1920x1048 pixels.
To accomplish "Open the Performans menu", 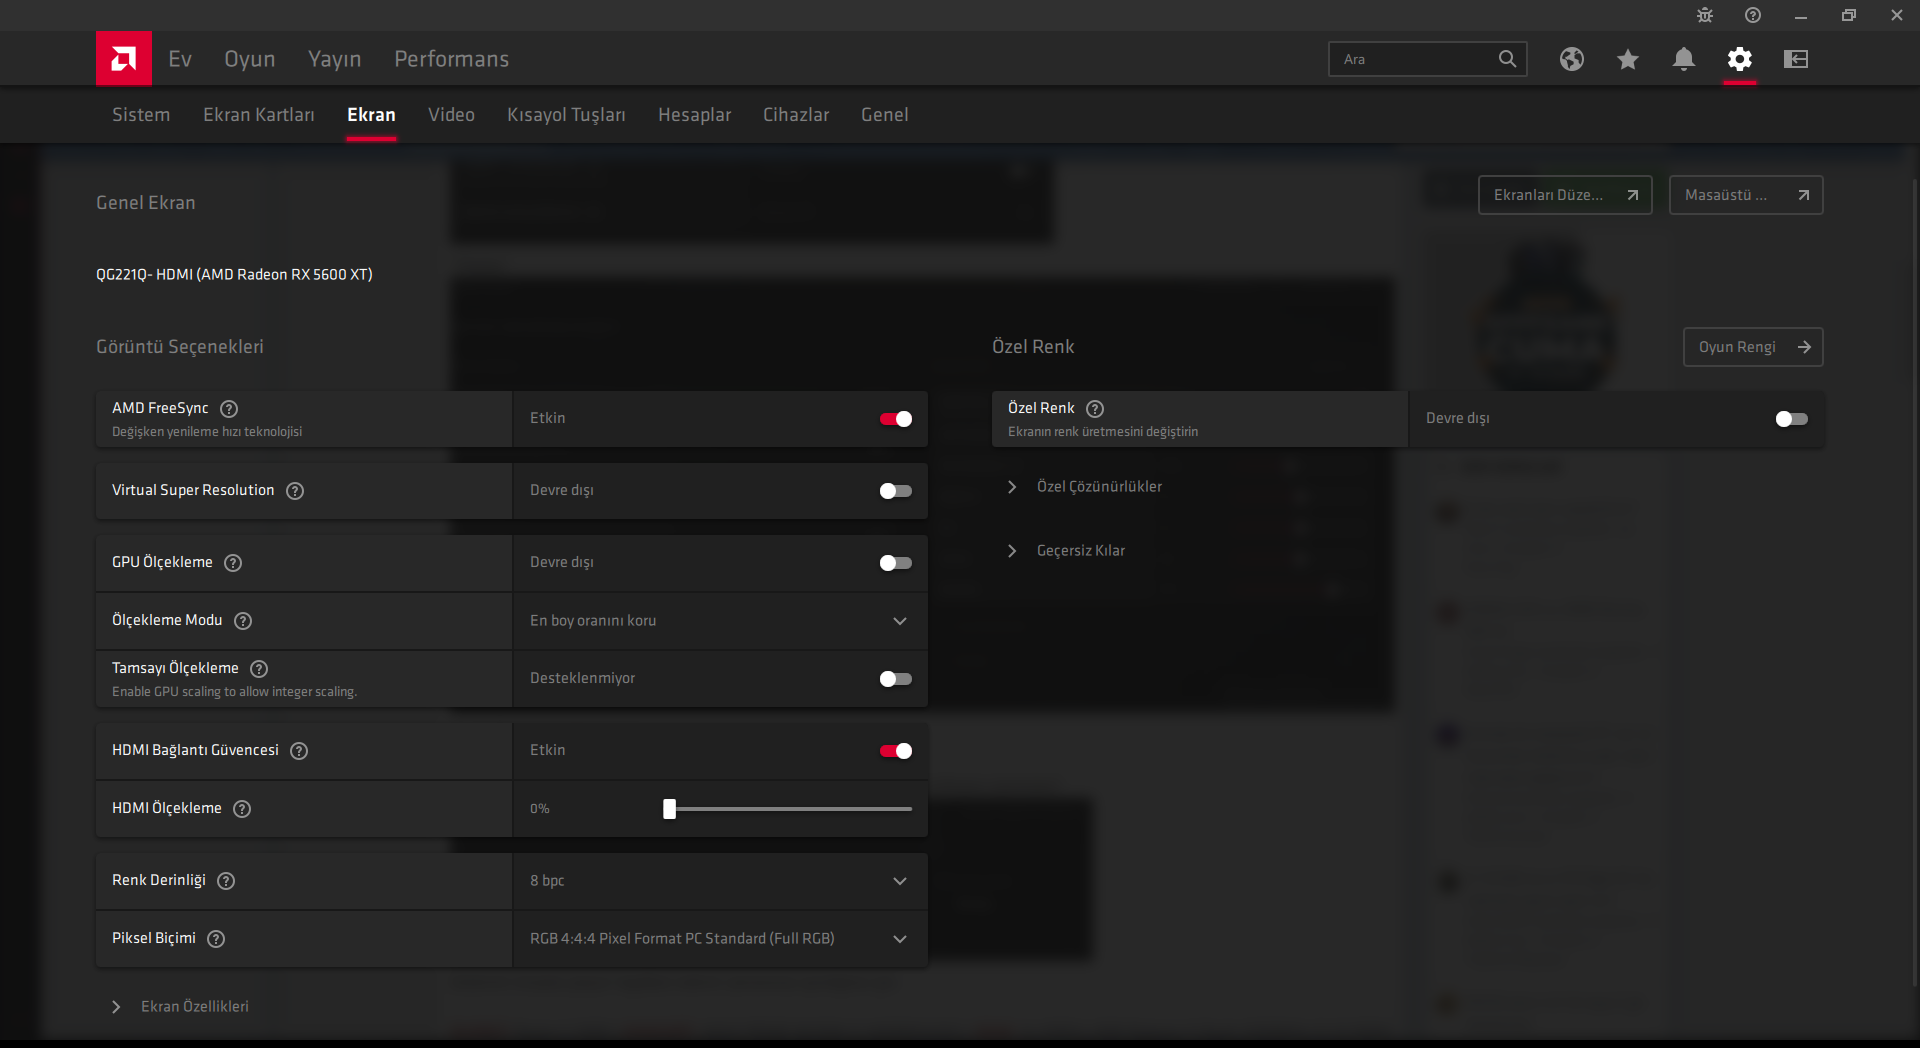I will tap(451, 58).
